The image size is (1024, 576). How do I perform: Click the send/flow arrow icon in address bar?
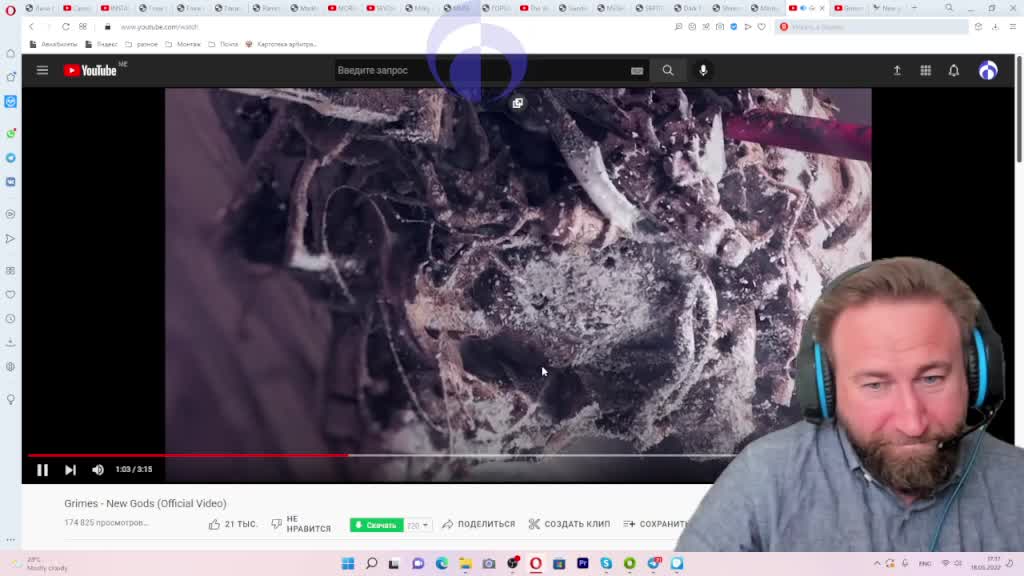(748, 27)
